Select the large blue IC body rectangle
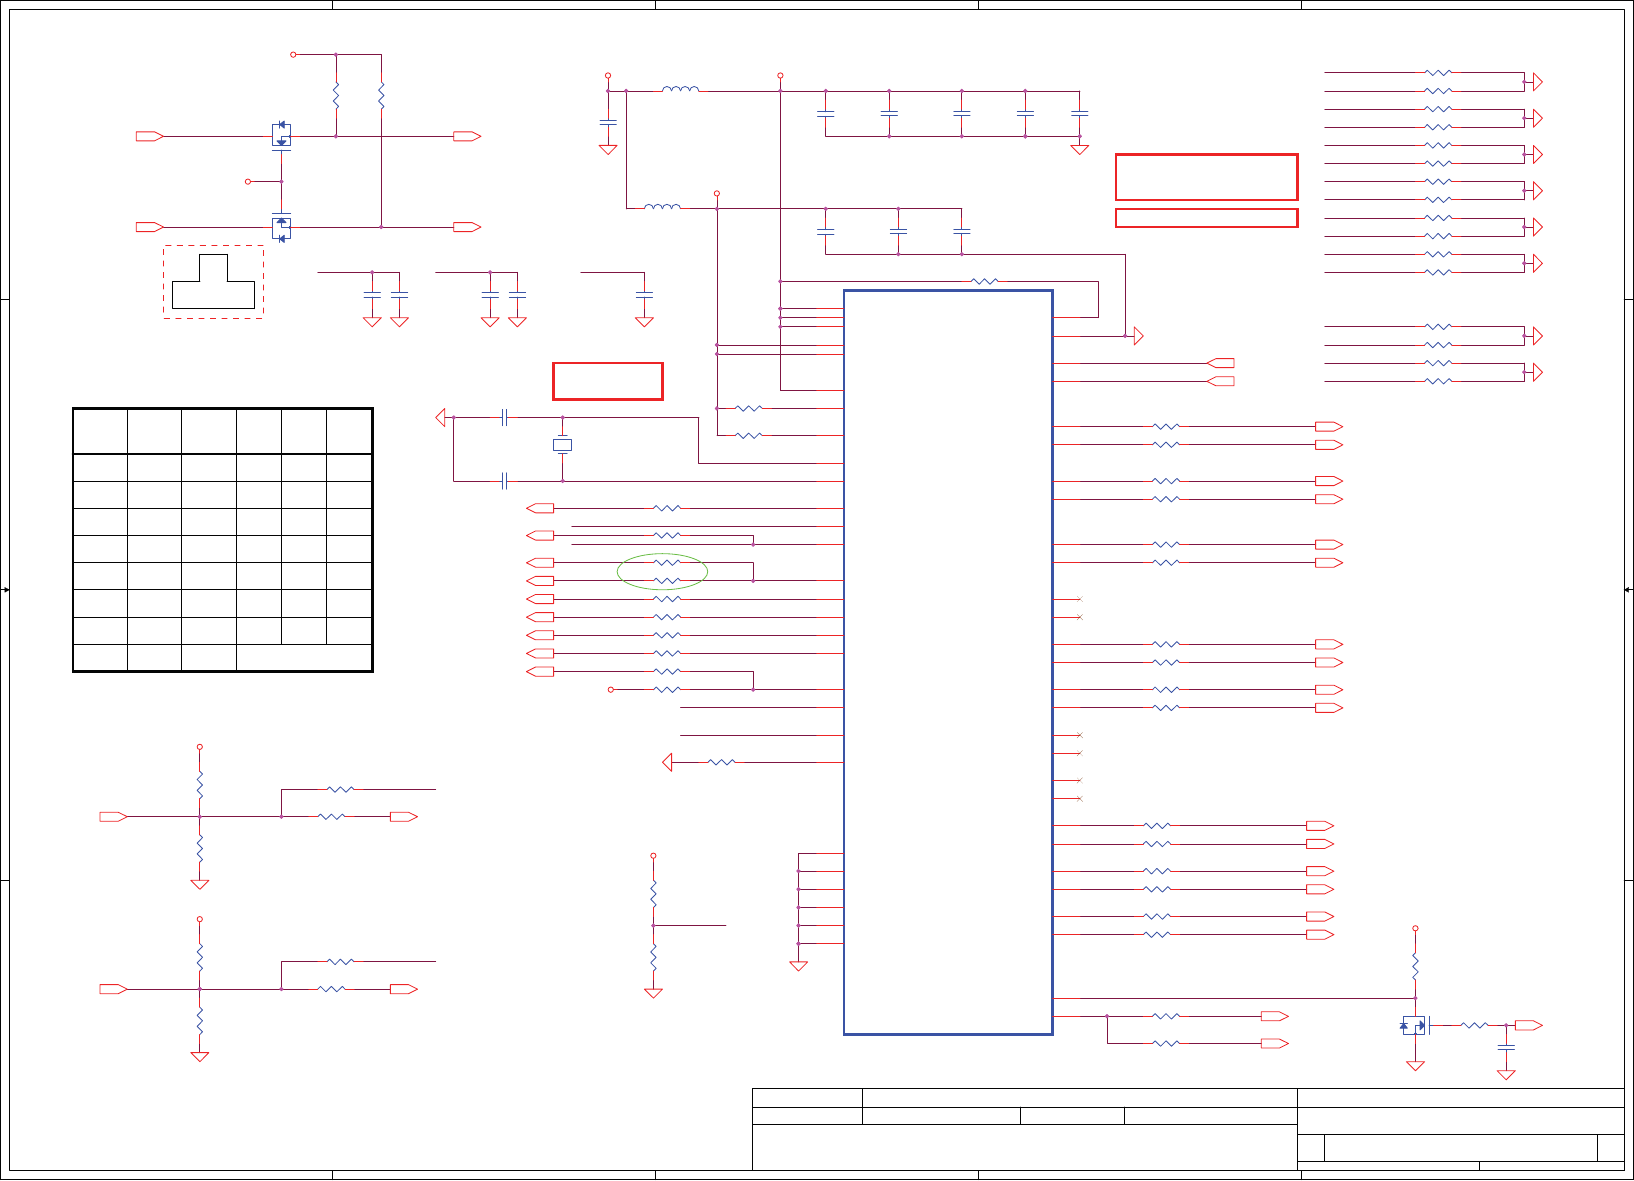This screenshot has width=1634, height=1181. 948,662
